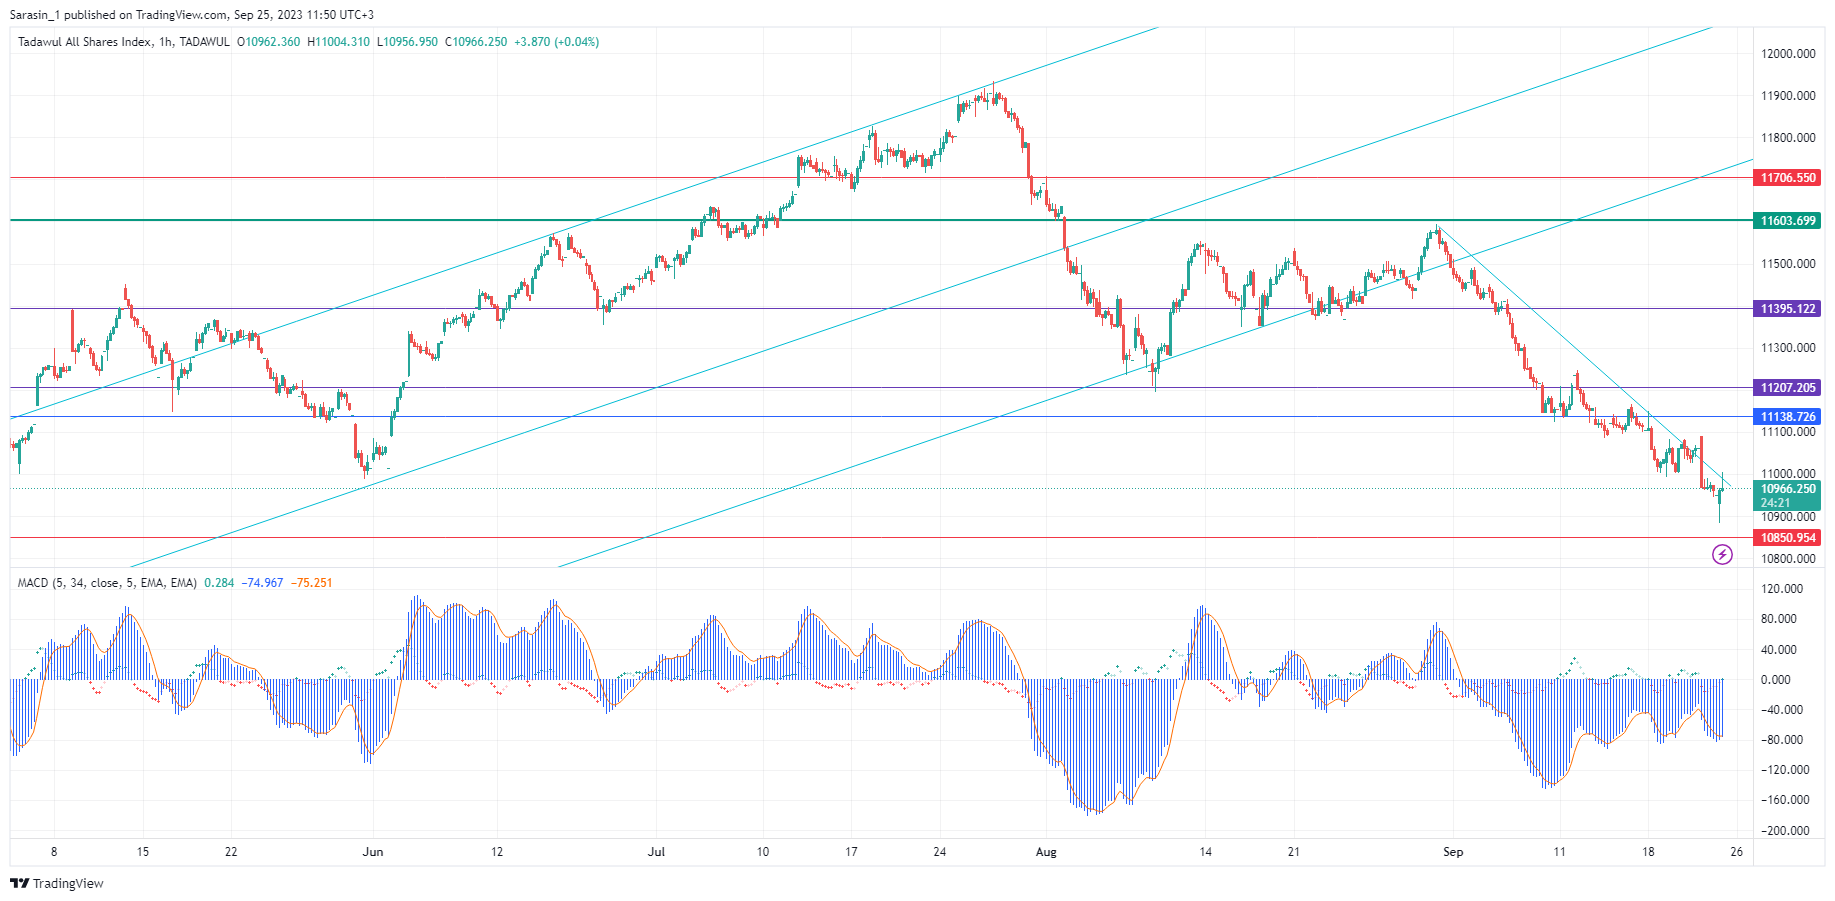Screen dimensions: 1835x901
Task: Click the change value +3.870 (+0.04%)
Action: tap(557, 42)
